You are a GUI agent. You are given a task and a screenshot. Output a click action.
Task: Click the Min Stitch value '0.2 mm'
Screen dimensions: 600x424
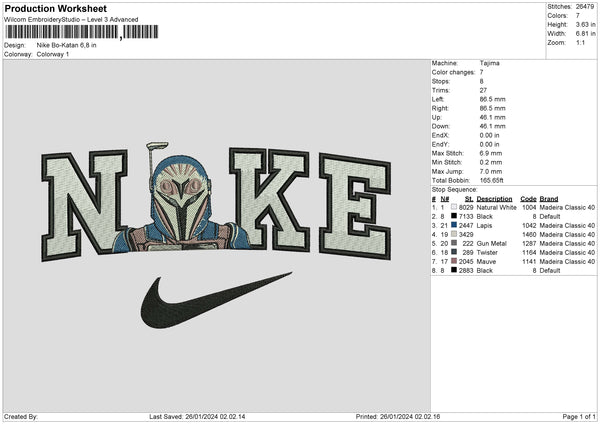pyautogui.click(x=491, y=162)
